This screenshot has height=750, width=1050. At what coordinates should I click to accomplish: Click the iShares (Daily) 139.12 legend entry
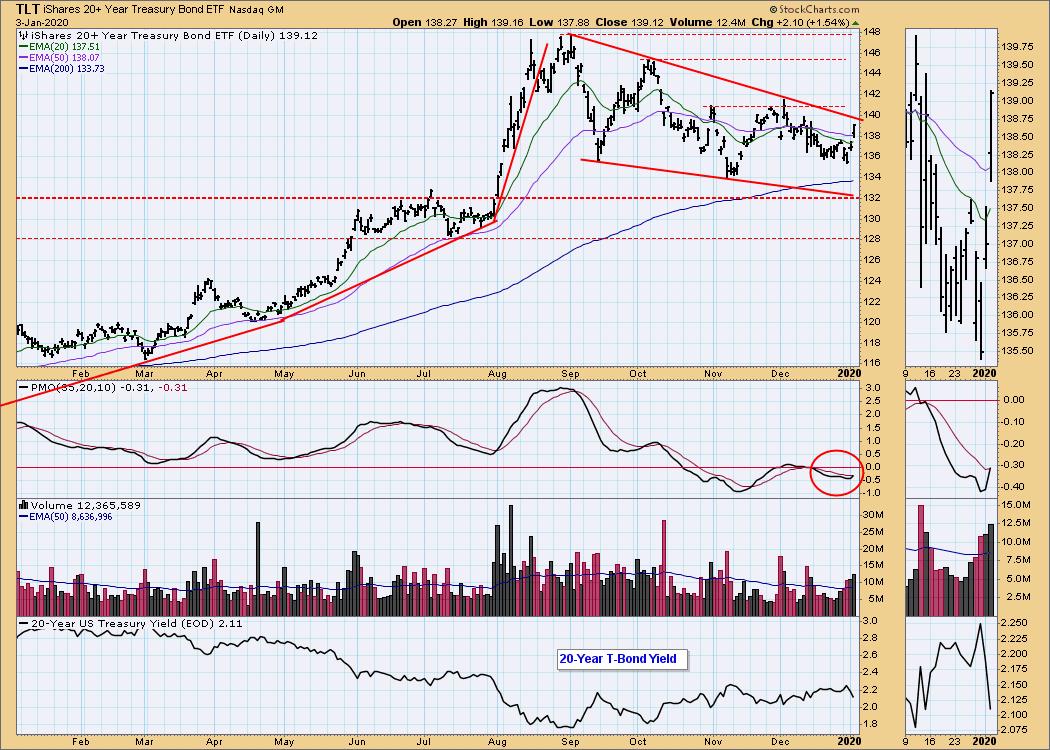tap(174, 35)
